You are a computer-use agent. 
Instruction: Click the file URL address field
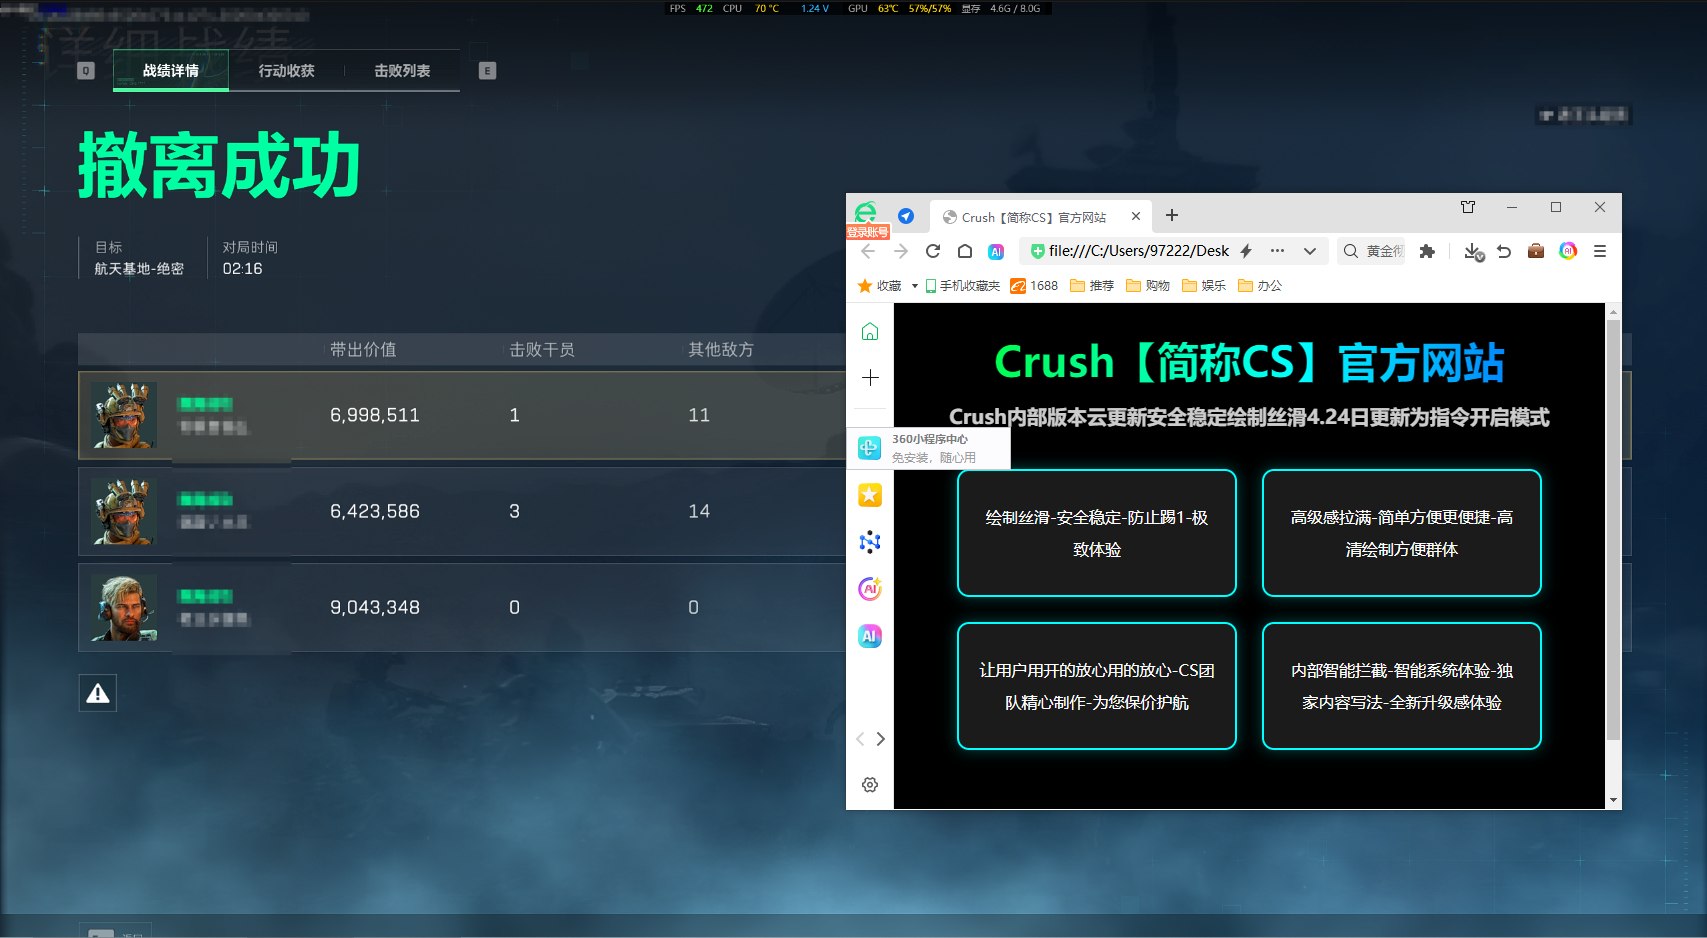(x=1138, y=251)
